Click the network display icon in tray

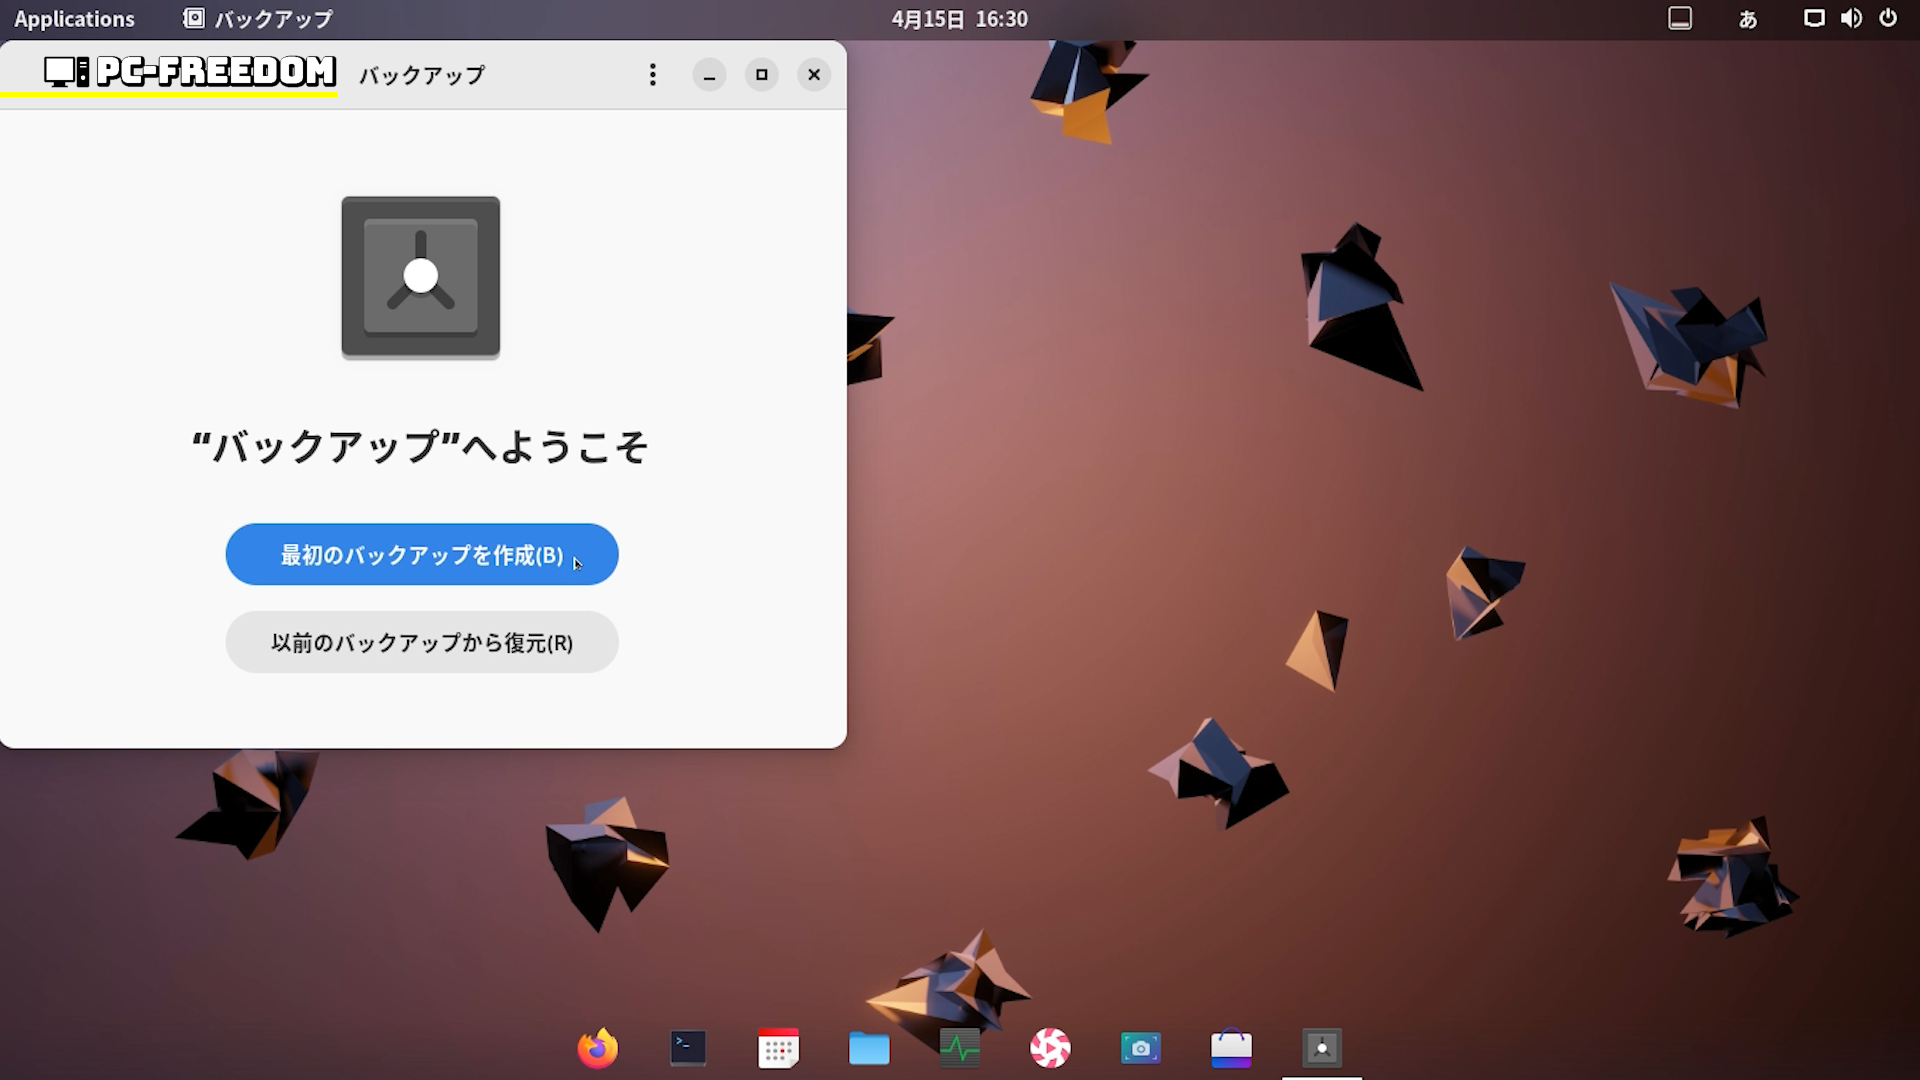click(x=1813, y=19)
